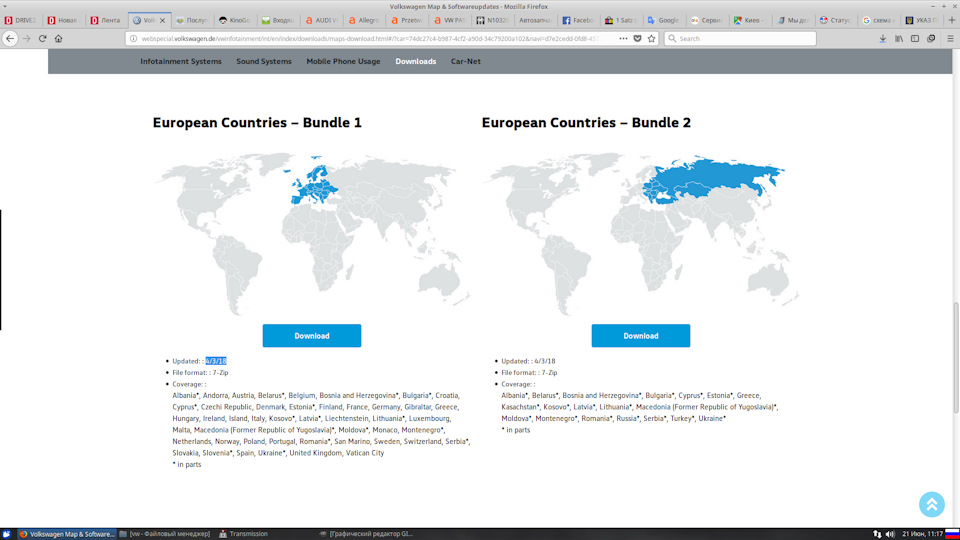Open Mobile Phone Usage menu
The image size is (960, 540).
point(343,61)
